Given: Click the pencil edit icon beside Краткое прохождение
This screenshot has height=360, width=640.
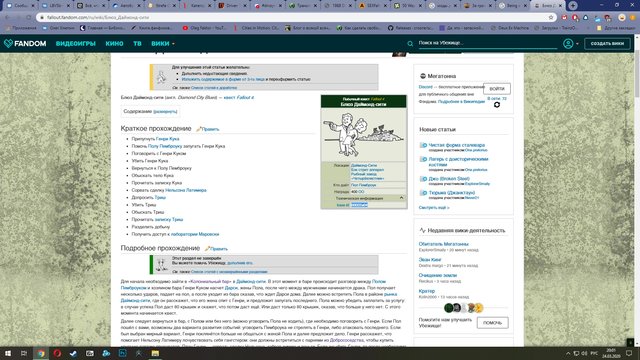Looking at the screenshot, I should (199, 129).
